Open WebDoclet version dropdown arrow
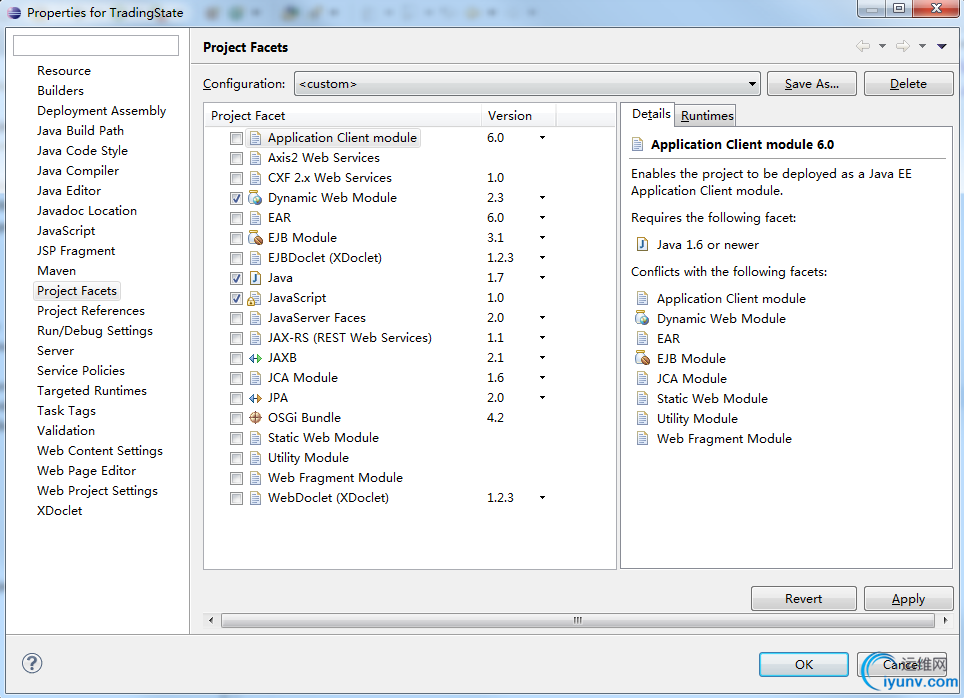The height and width of the screenshot is (698, 964). coord(542,498)
